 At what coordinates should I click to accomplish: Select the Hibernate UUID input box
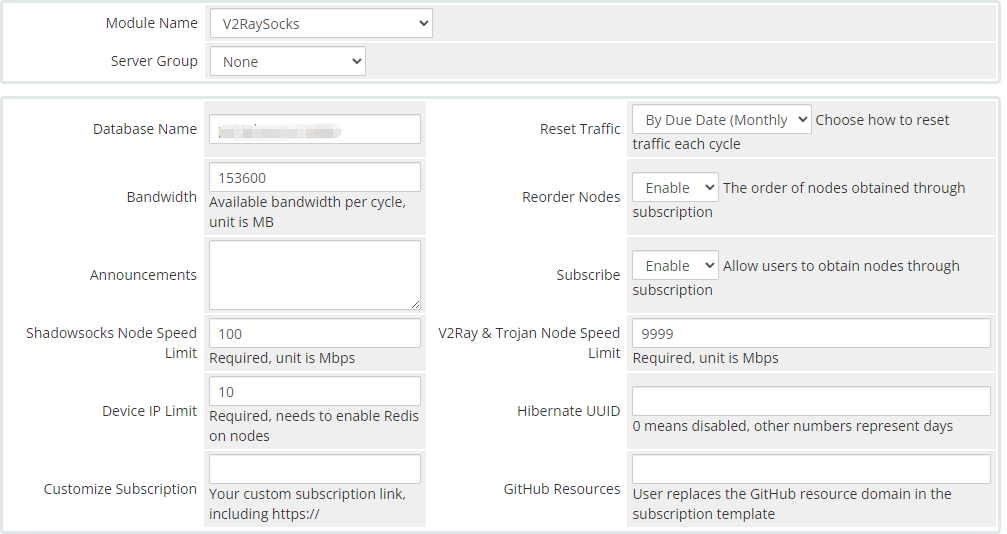[x=811, y=402]
